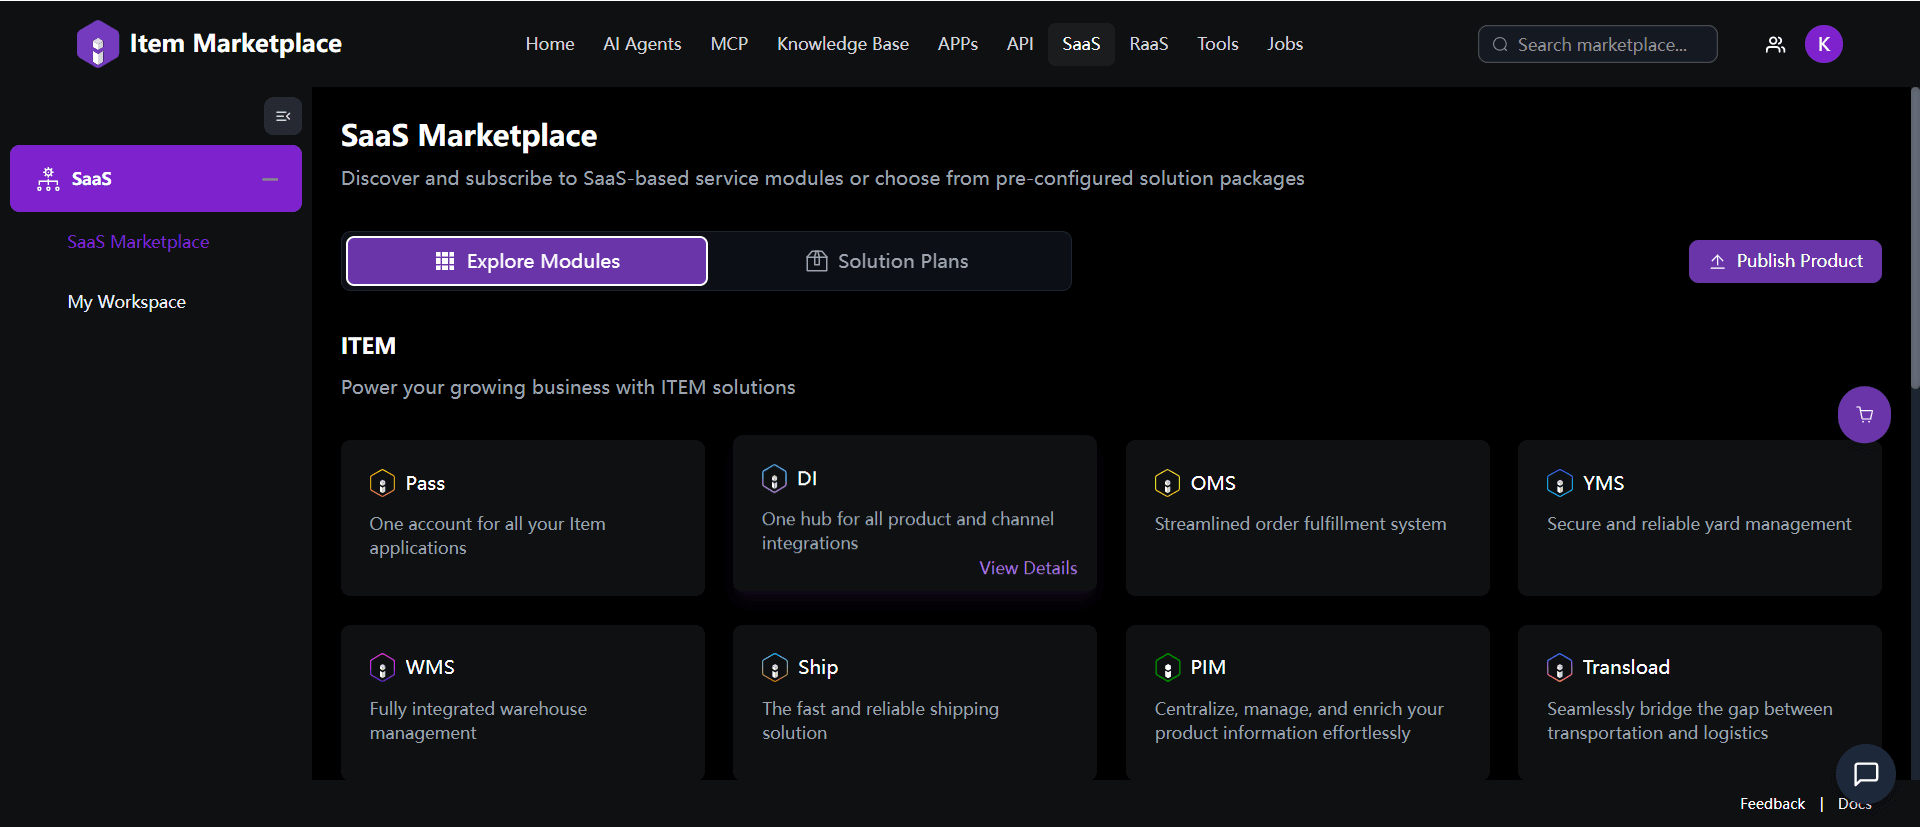Open the Pass module card title
The image size is (1920, 827).
pyautogui.click(x=425, y=483)
